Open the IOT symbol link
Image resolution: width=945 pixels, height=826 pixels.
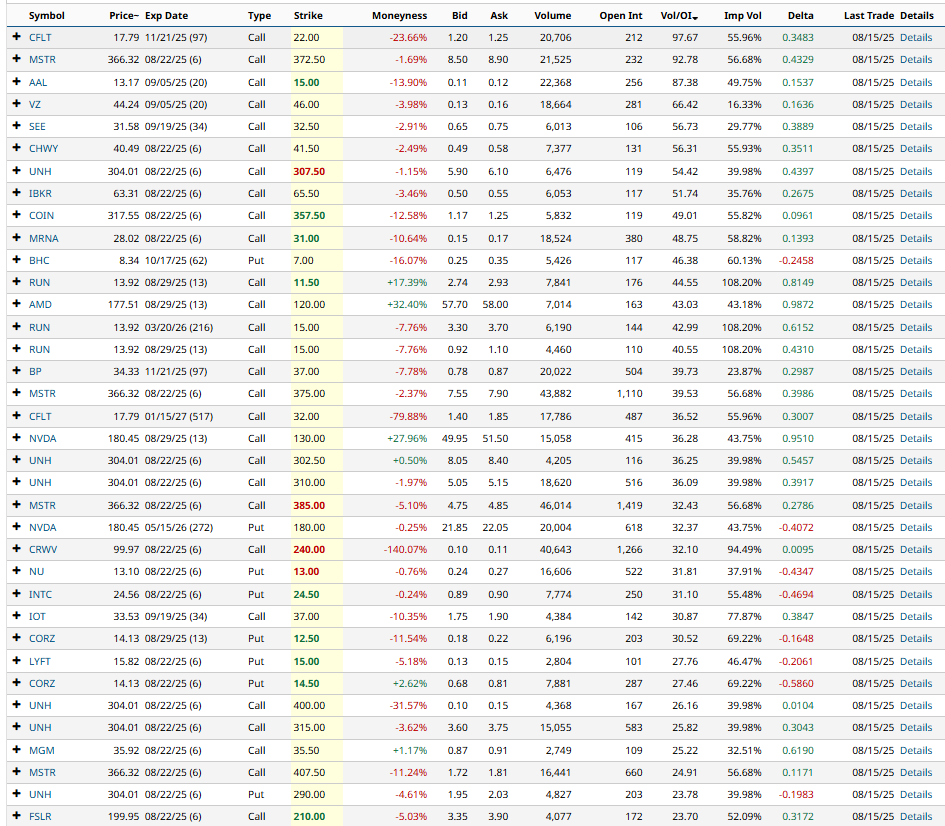tap(37, 616)
